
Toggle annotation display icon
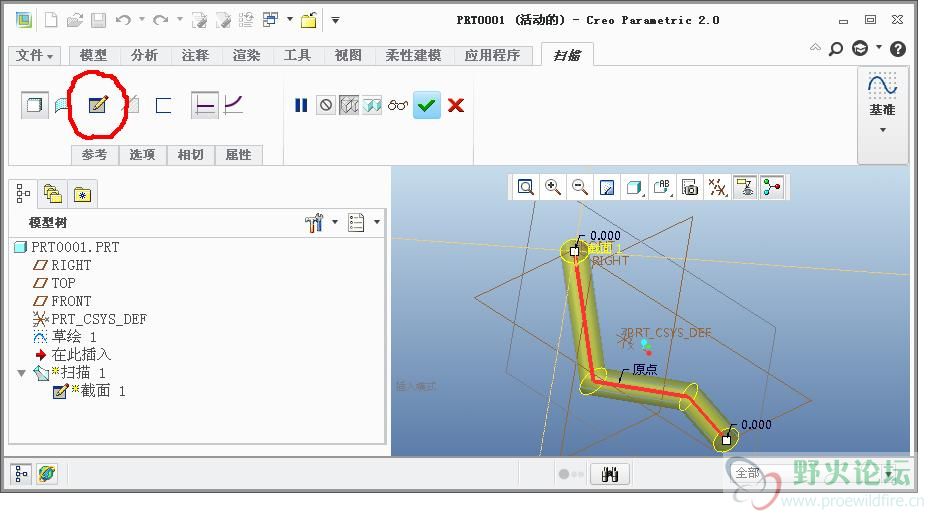pos(745,187)
